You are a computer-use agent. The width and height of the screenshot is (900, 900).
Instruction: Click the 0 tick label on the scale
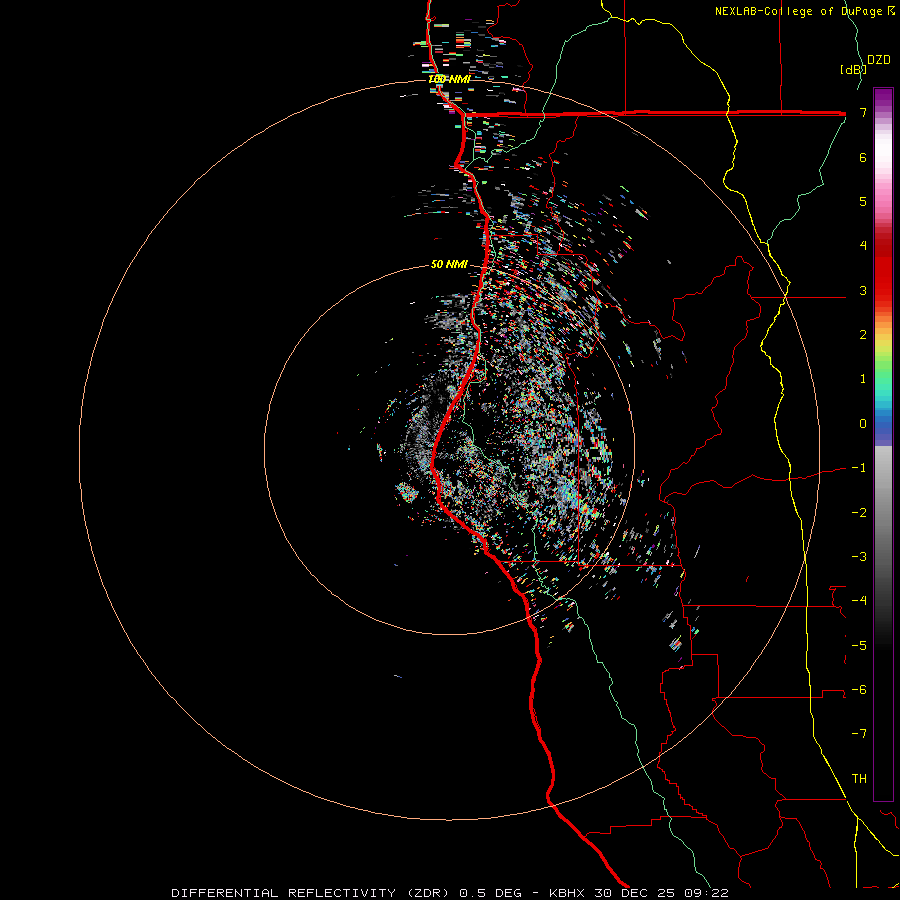pyautogui.click(x=863, y=424)
